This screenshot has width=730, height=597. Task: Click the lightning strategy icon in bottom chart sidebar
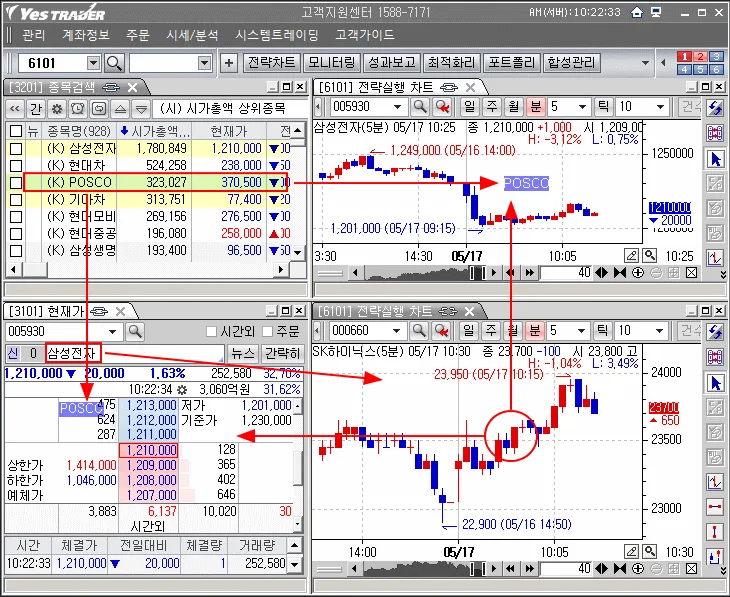coord(715,332)
